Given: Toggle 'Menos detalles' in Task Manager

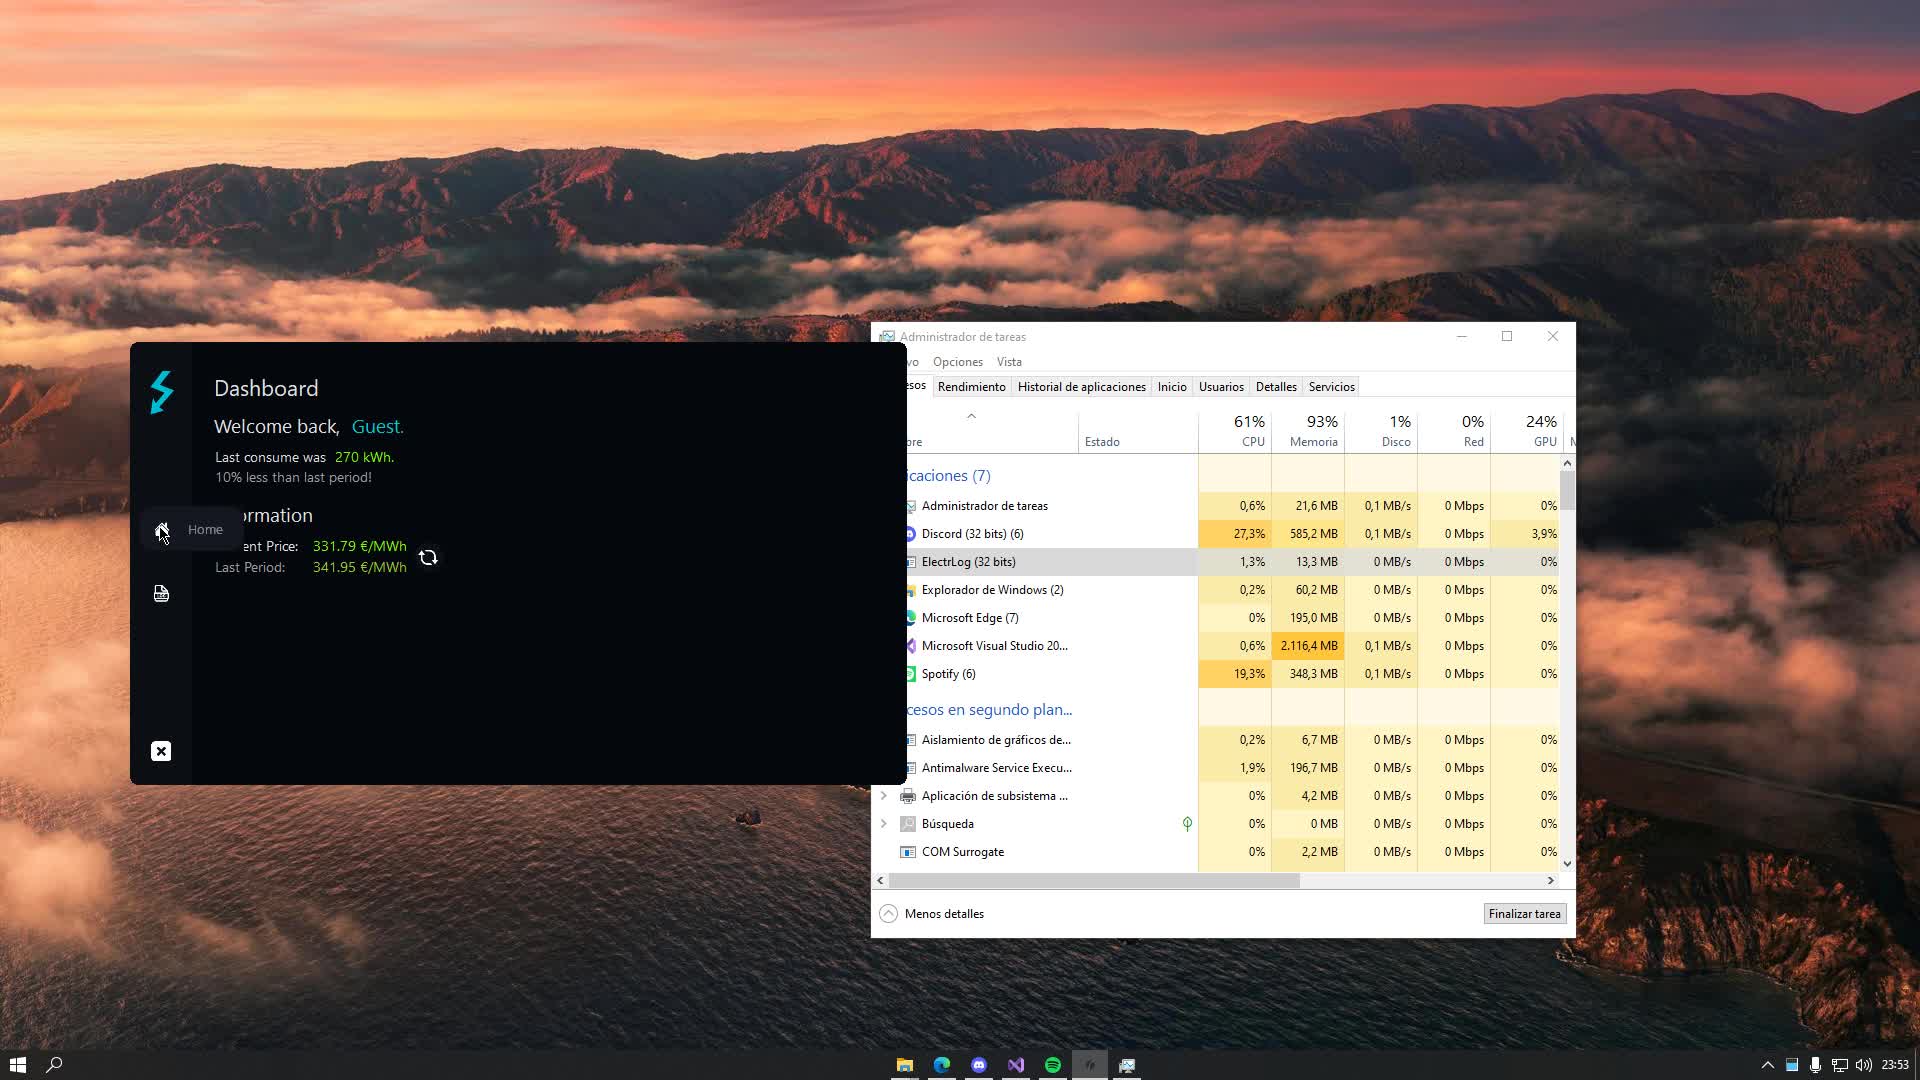Looking at the screenshot, I should pyautogui.click(x=931, y=913).
